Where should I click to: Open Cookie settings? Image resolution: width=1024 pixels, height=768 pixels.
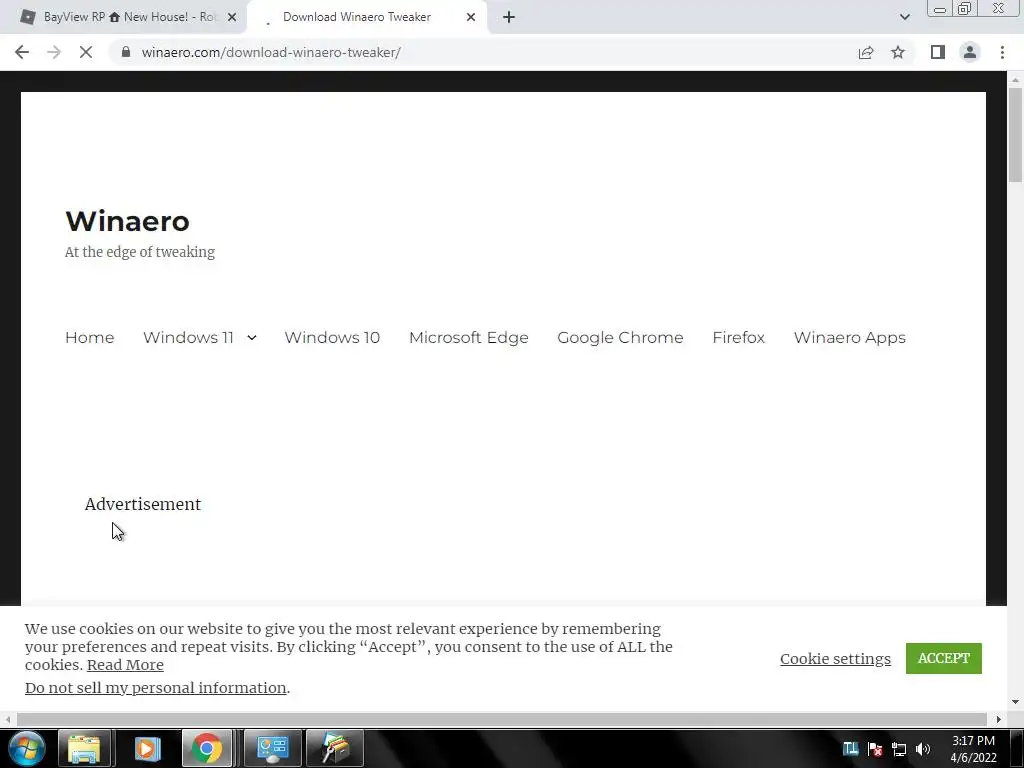[835, 658]
